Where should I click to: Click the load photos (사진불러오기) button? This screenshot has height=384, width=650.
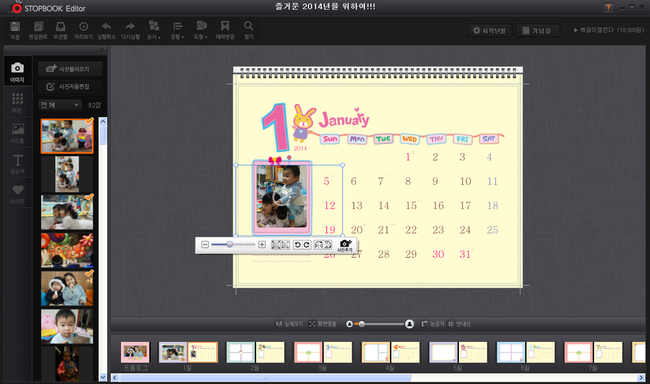tap(70, 69)
